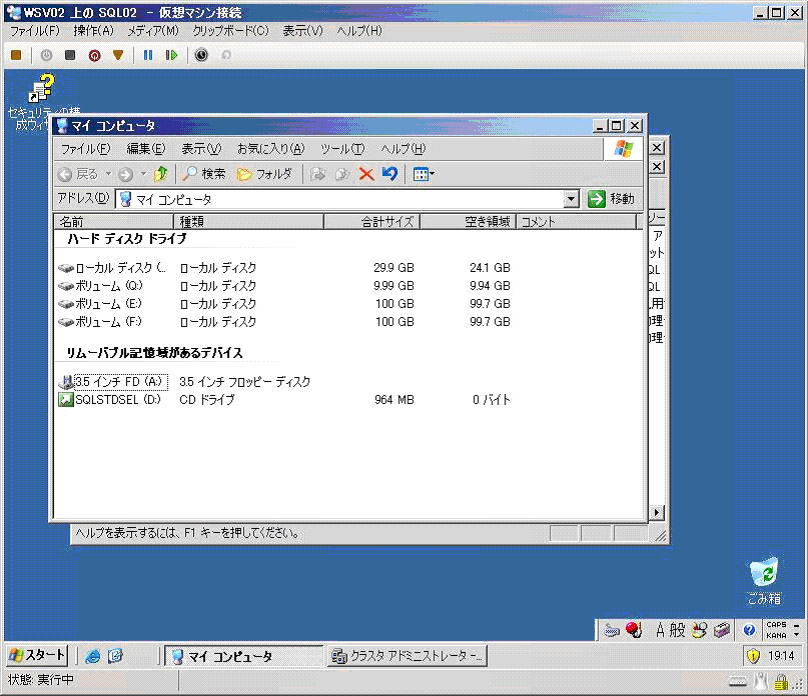The image size is (808, 696).
Task: Launch Internet Explorer from quick launch
Action: tap(93, 656)
